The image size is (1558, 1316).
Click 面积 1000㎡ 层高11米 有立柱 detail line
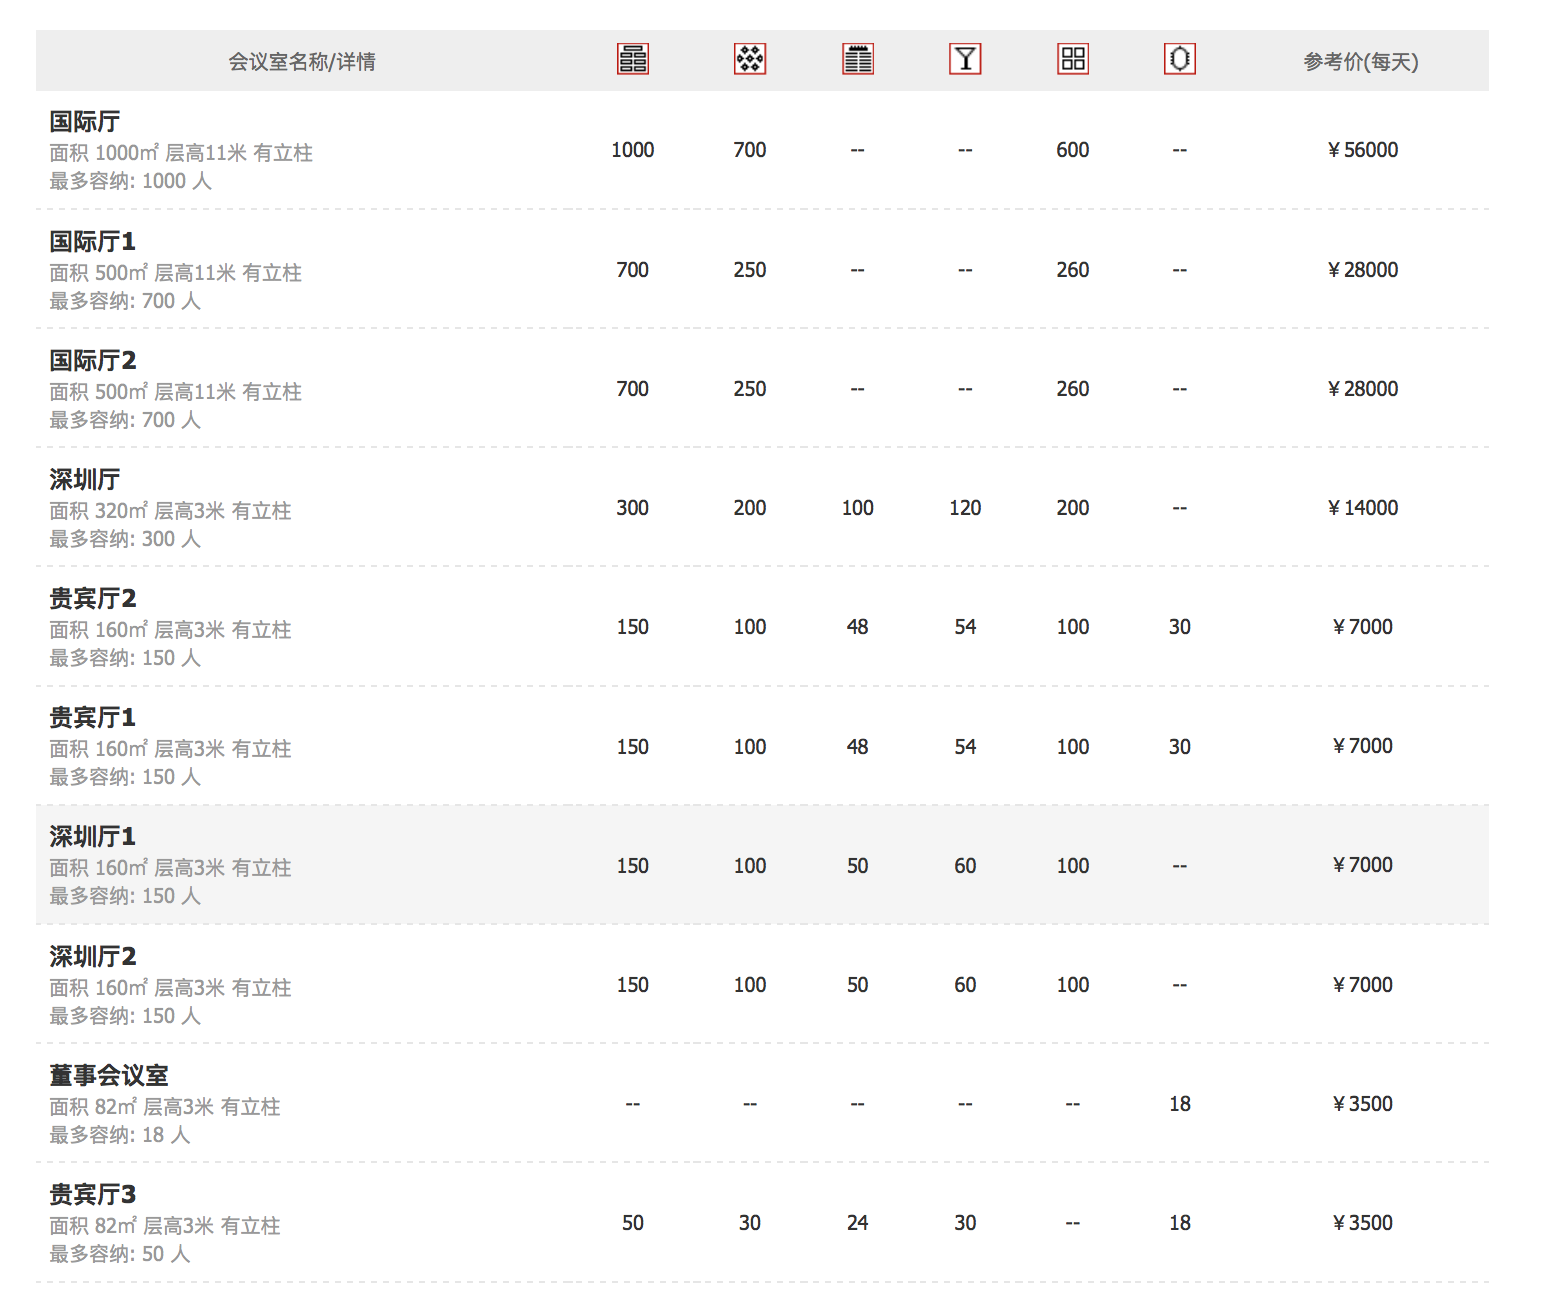click(181, 153)
